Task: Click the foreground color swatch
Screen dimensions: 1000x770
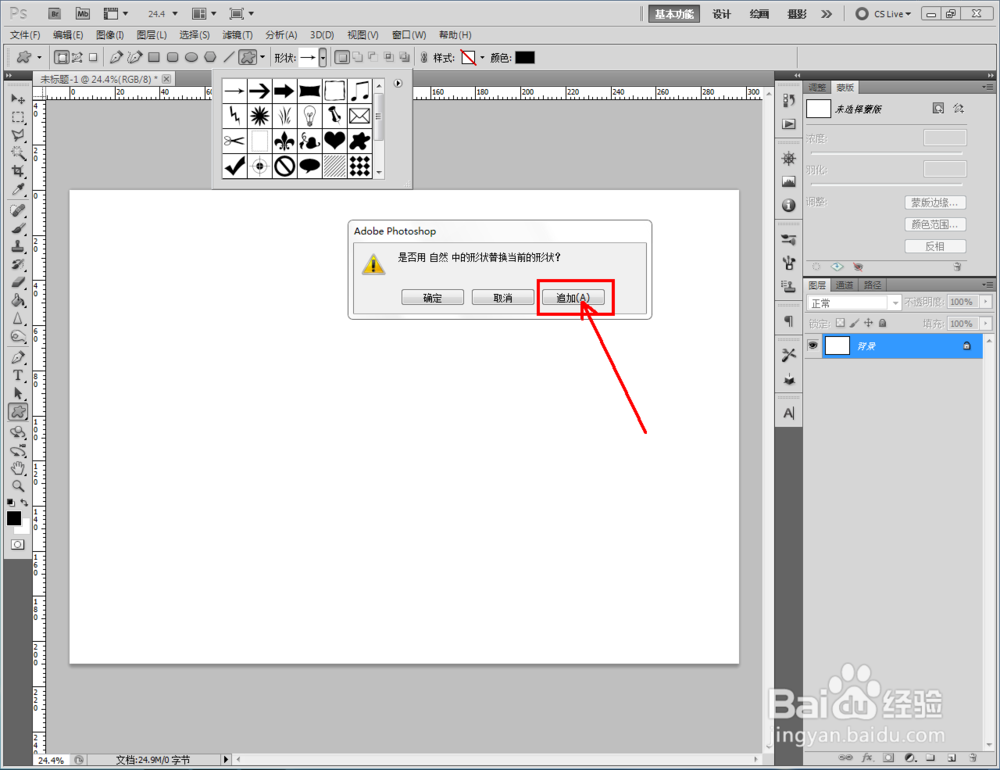Action: (13, 518)
